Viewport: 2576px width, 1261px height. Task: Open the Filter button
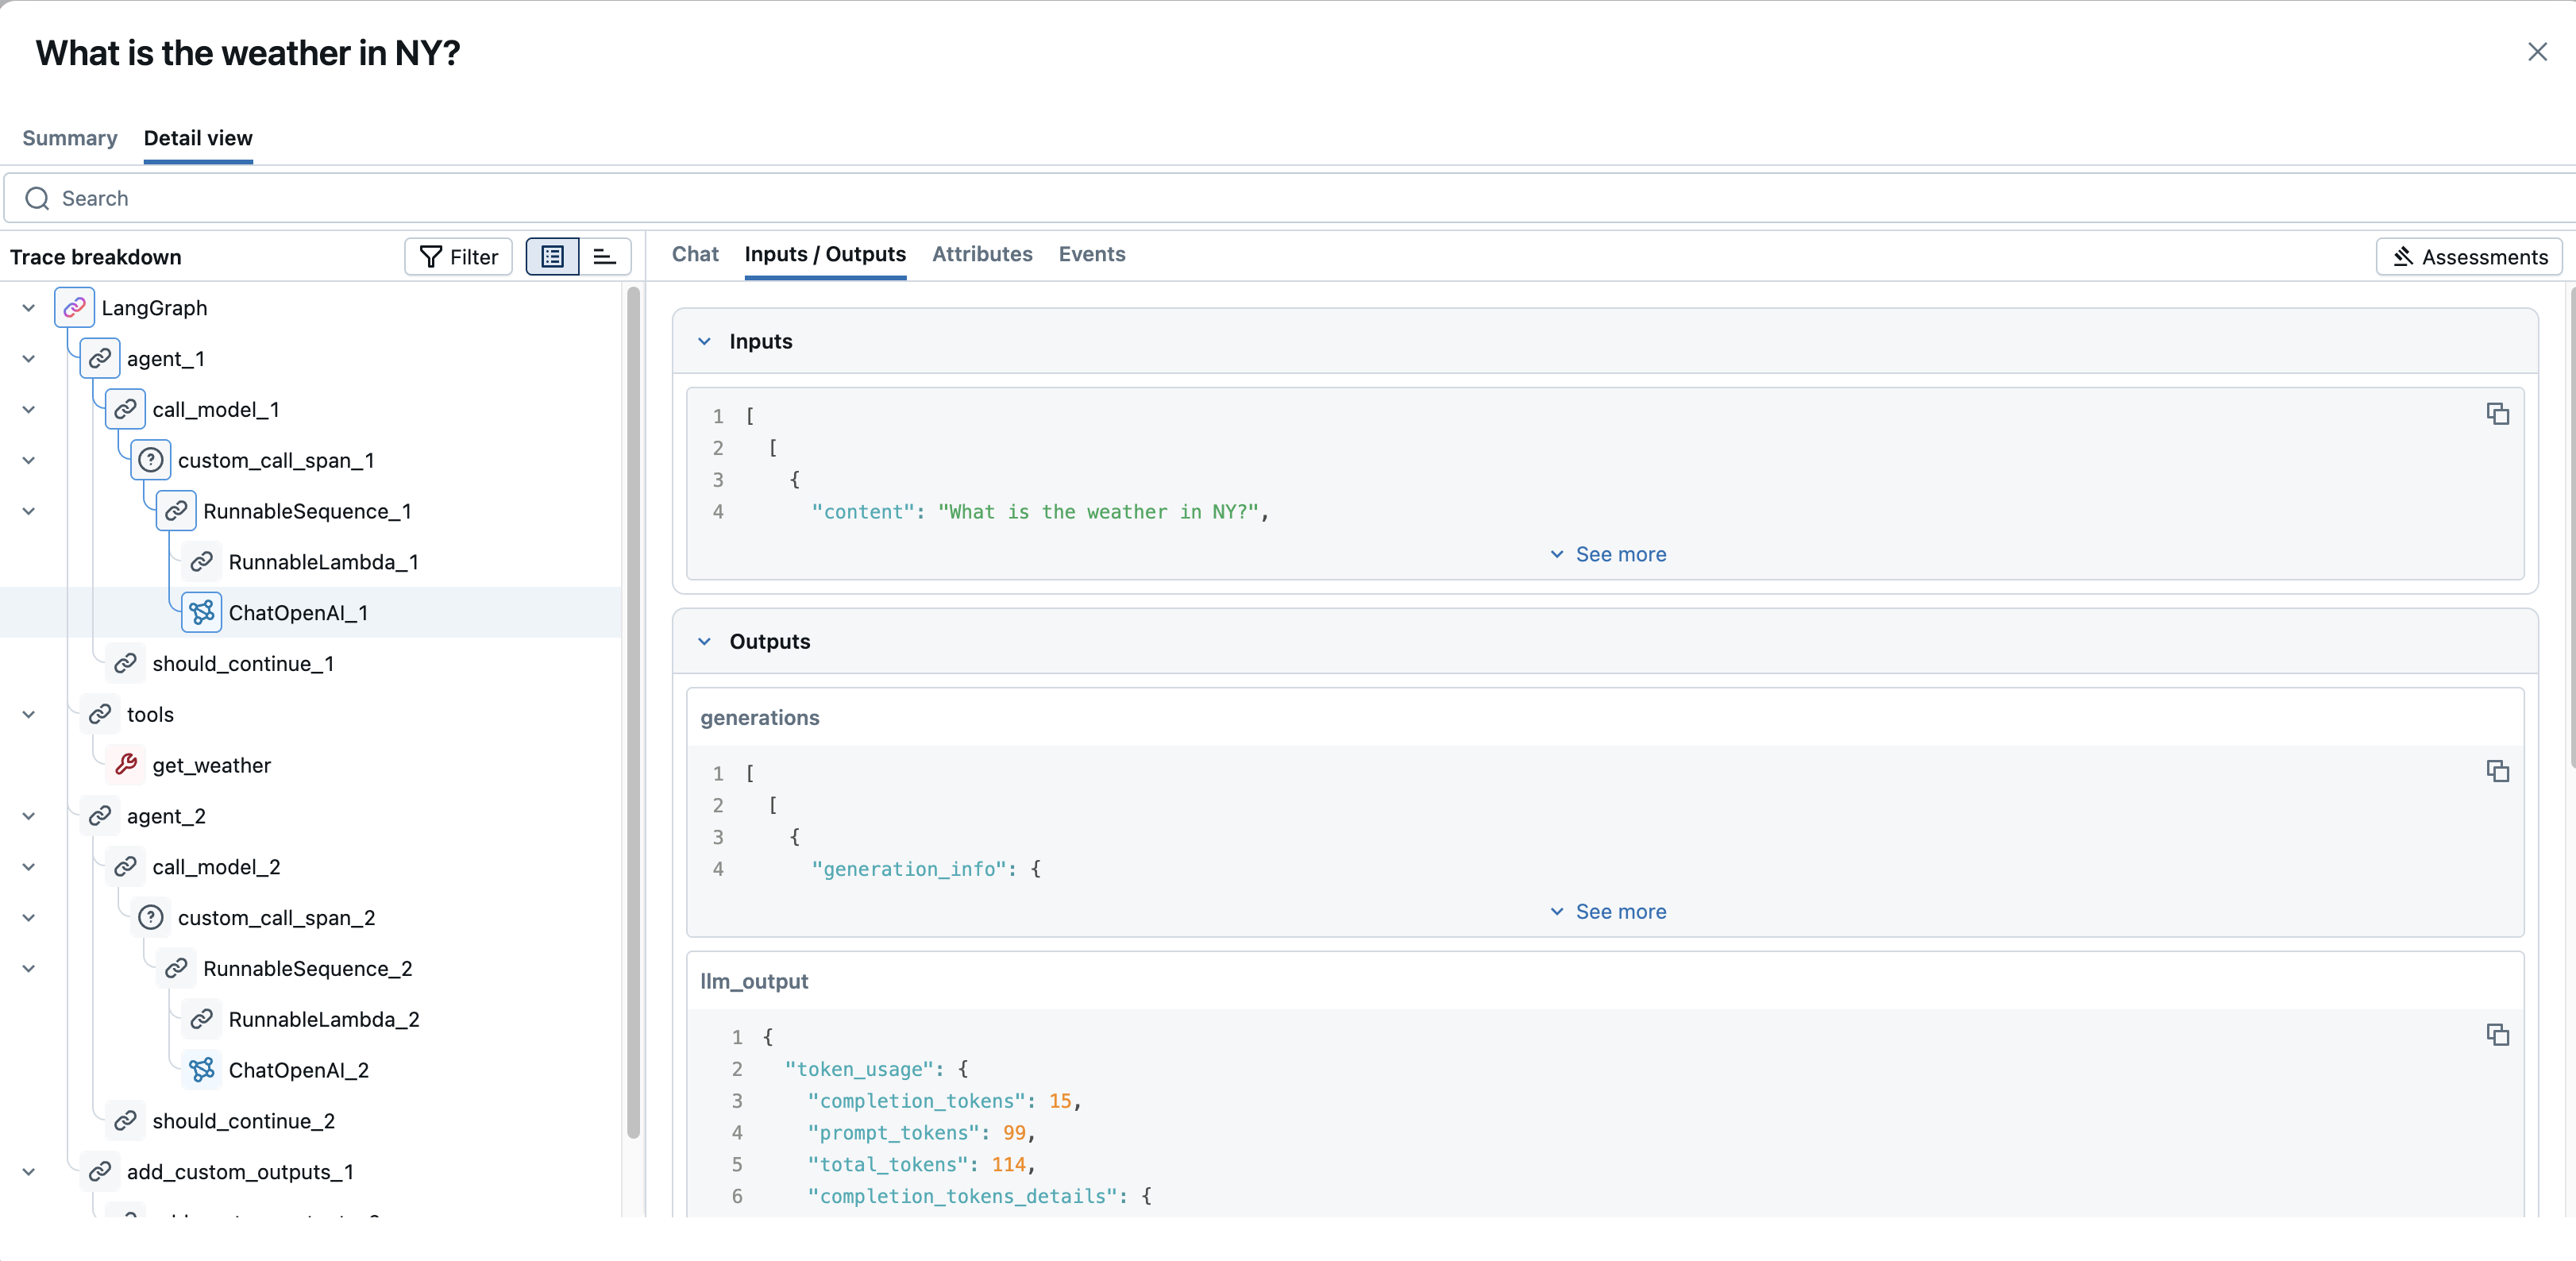458,257
